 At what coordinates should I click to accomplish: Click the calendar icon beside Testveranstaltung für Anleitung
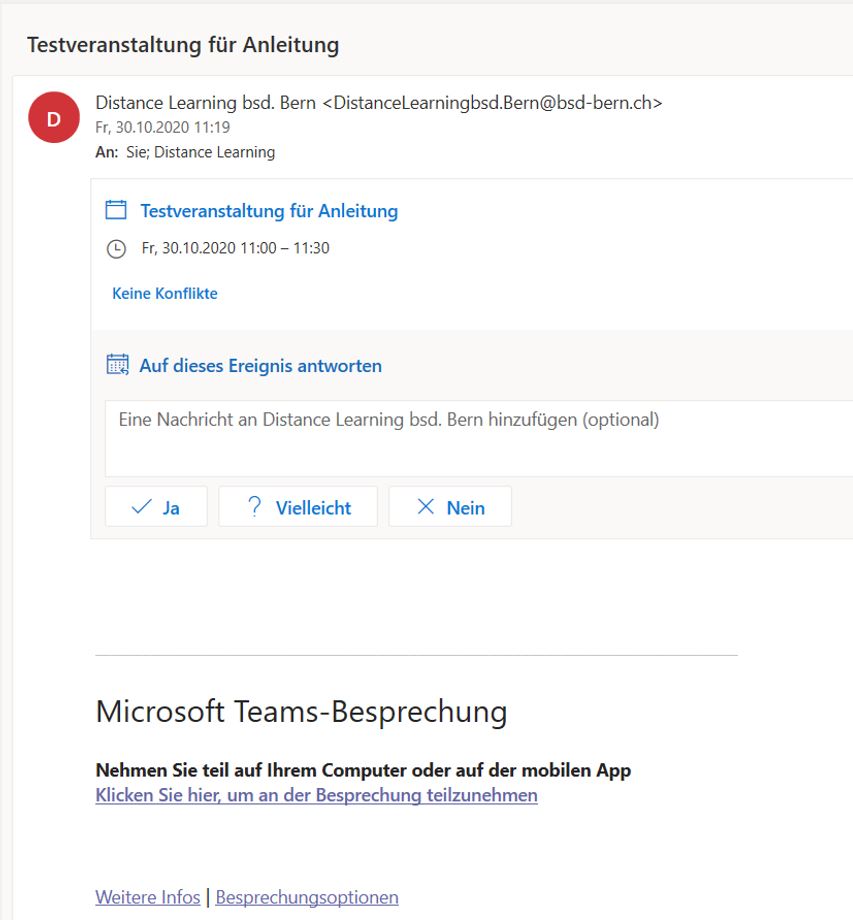pyautogui.click(x=116, y=210)
